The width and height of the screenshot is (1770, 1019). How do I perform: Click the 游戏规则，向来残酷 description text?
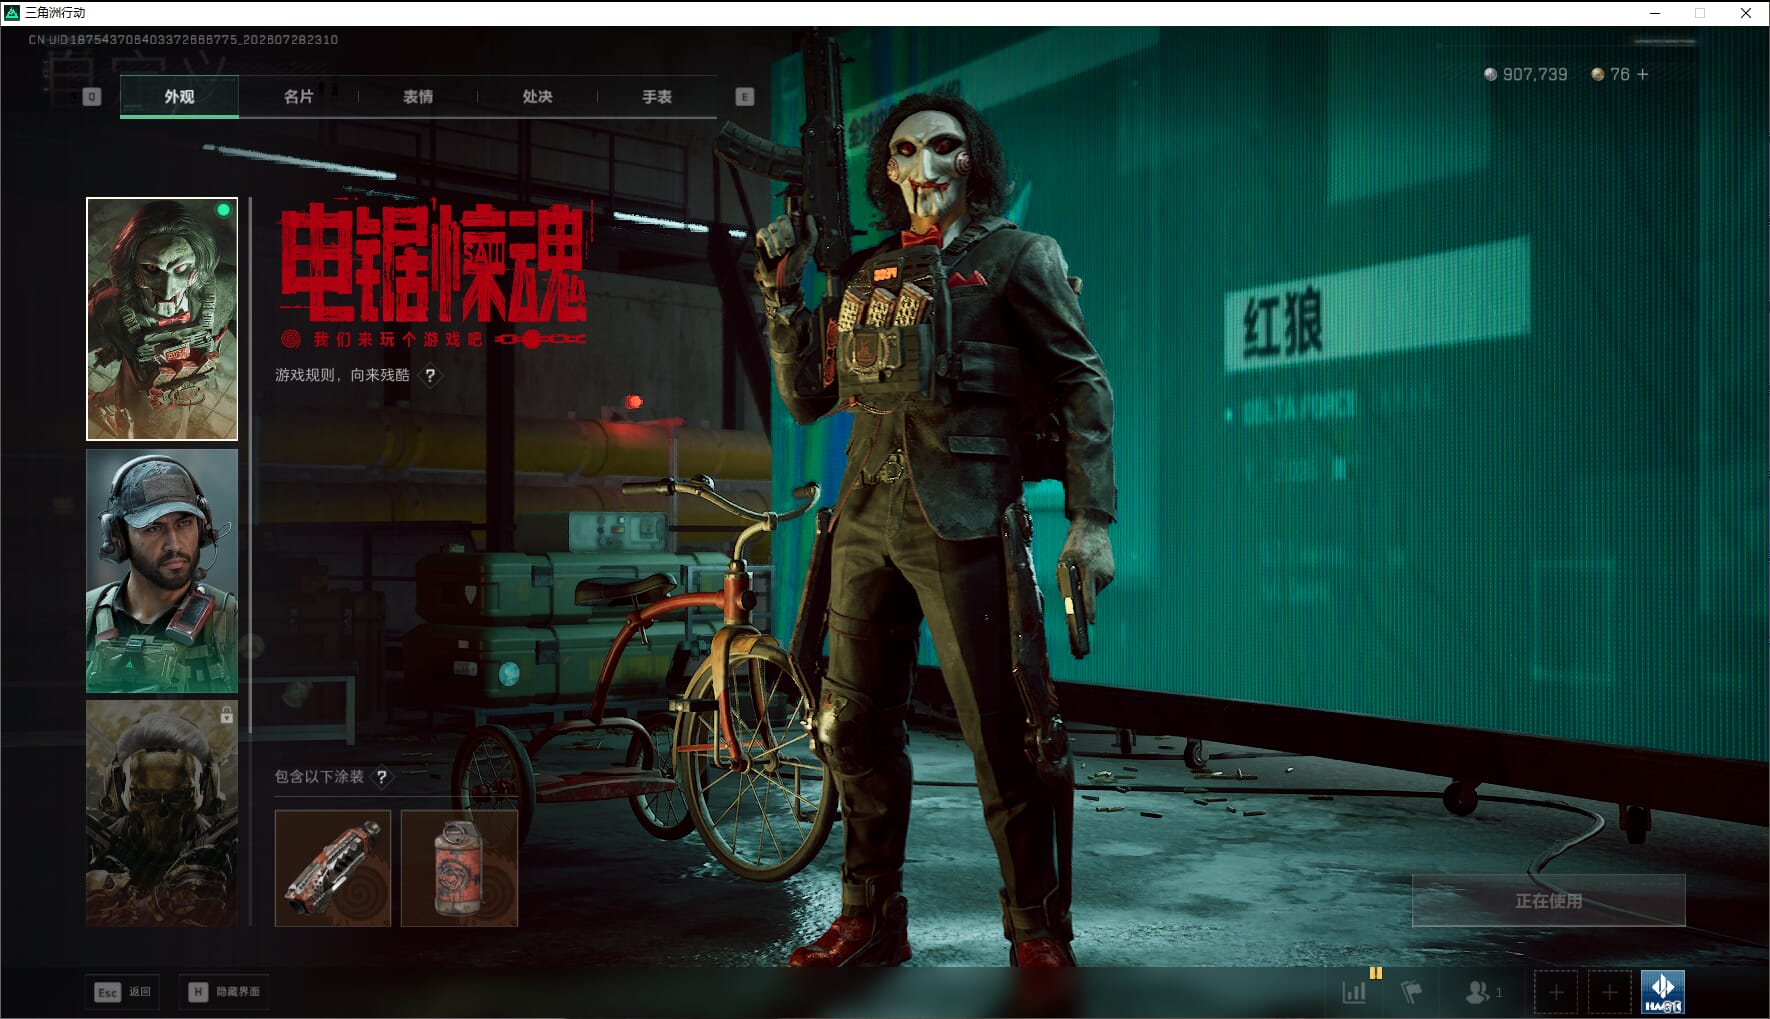[342, 375]
